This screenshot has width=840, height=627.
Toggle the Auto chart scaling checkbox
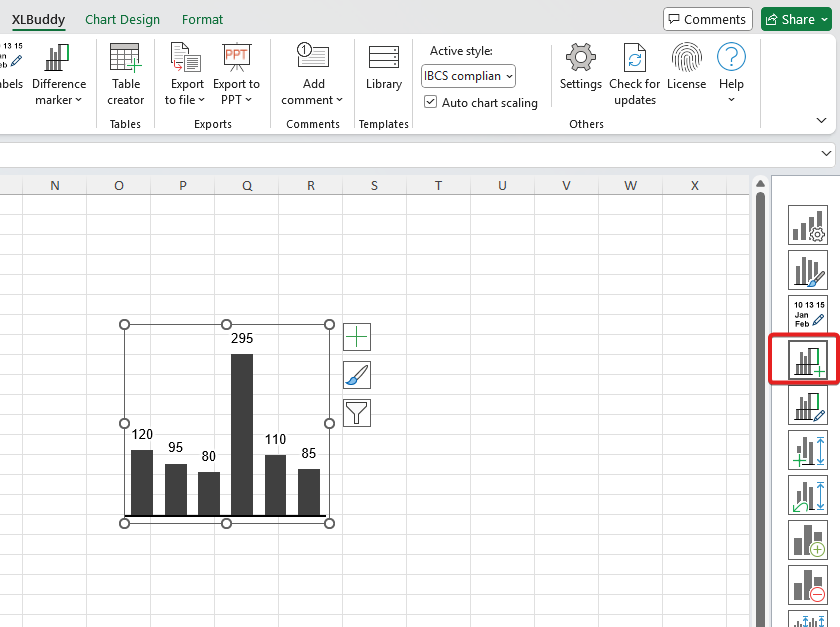click(431, 102)
